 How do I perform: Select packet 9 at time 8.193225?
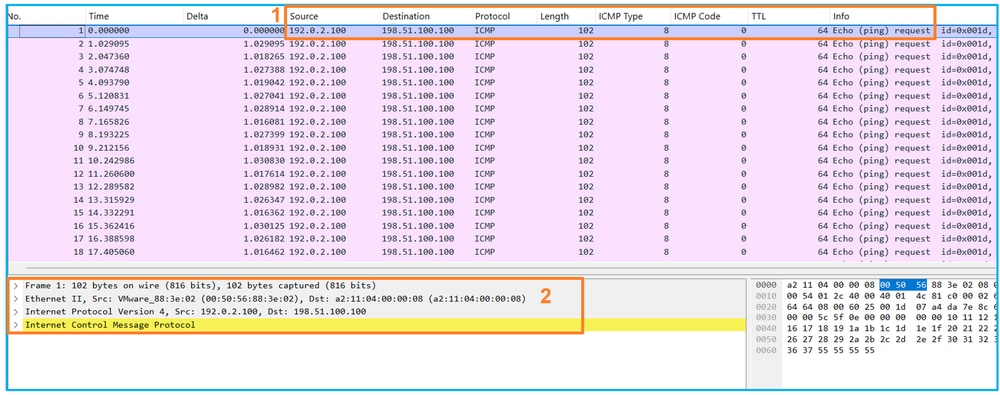click(x=503, y=135)
